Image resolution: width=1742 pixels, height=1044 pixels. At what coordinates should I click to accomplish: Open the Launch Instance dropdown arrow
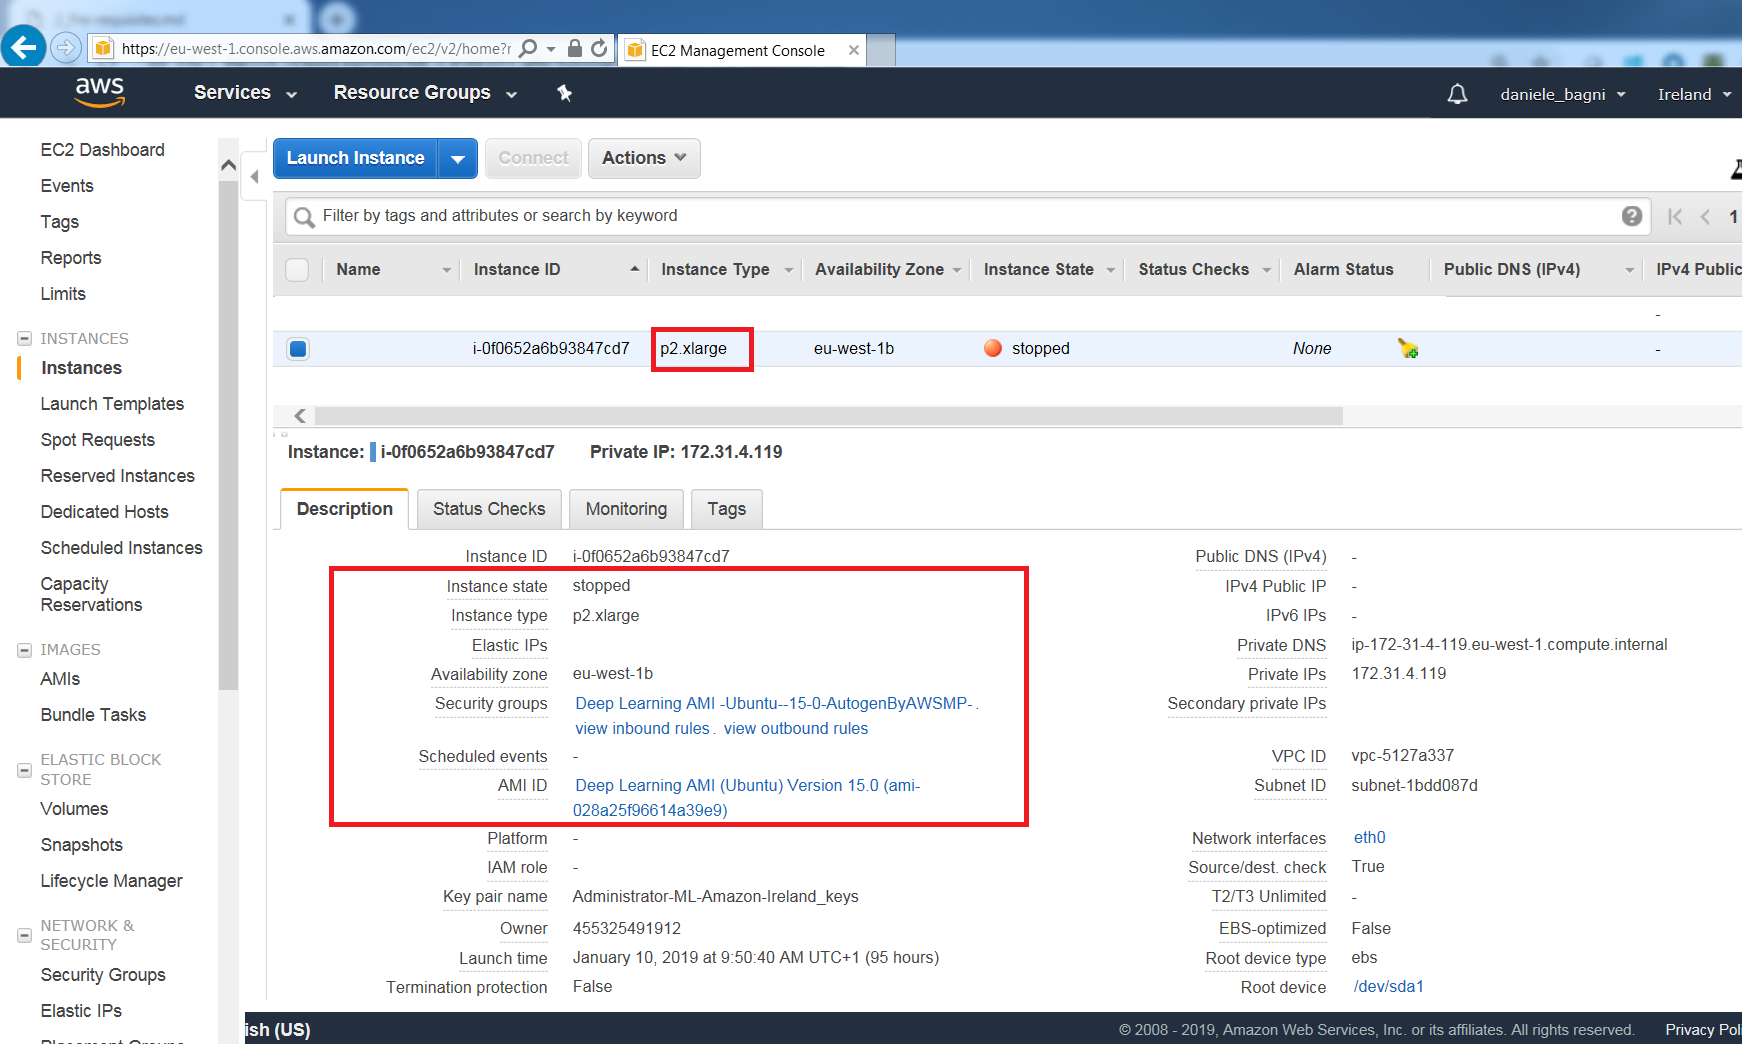458,159
